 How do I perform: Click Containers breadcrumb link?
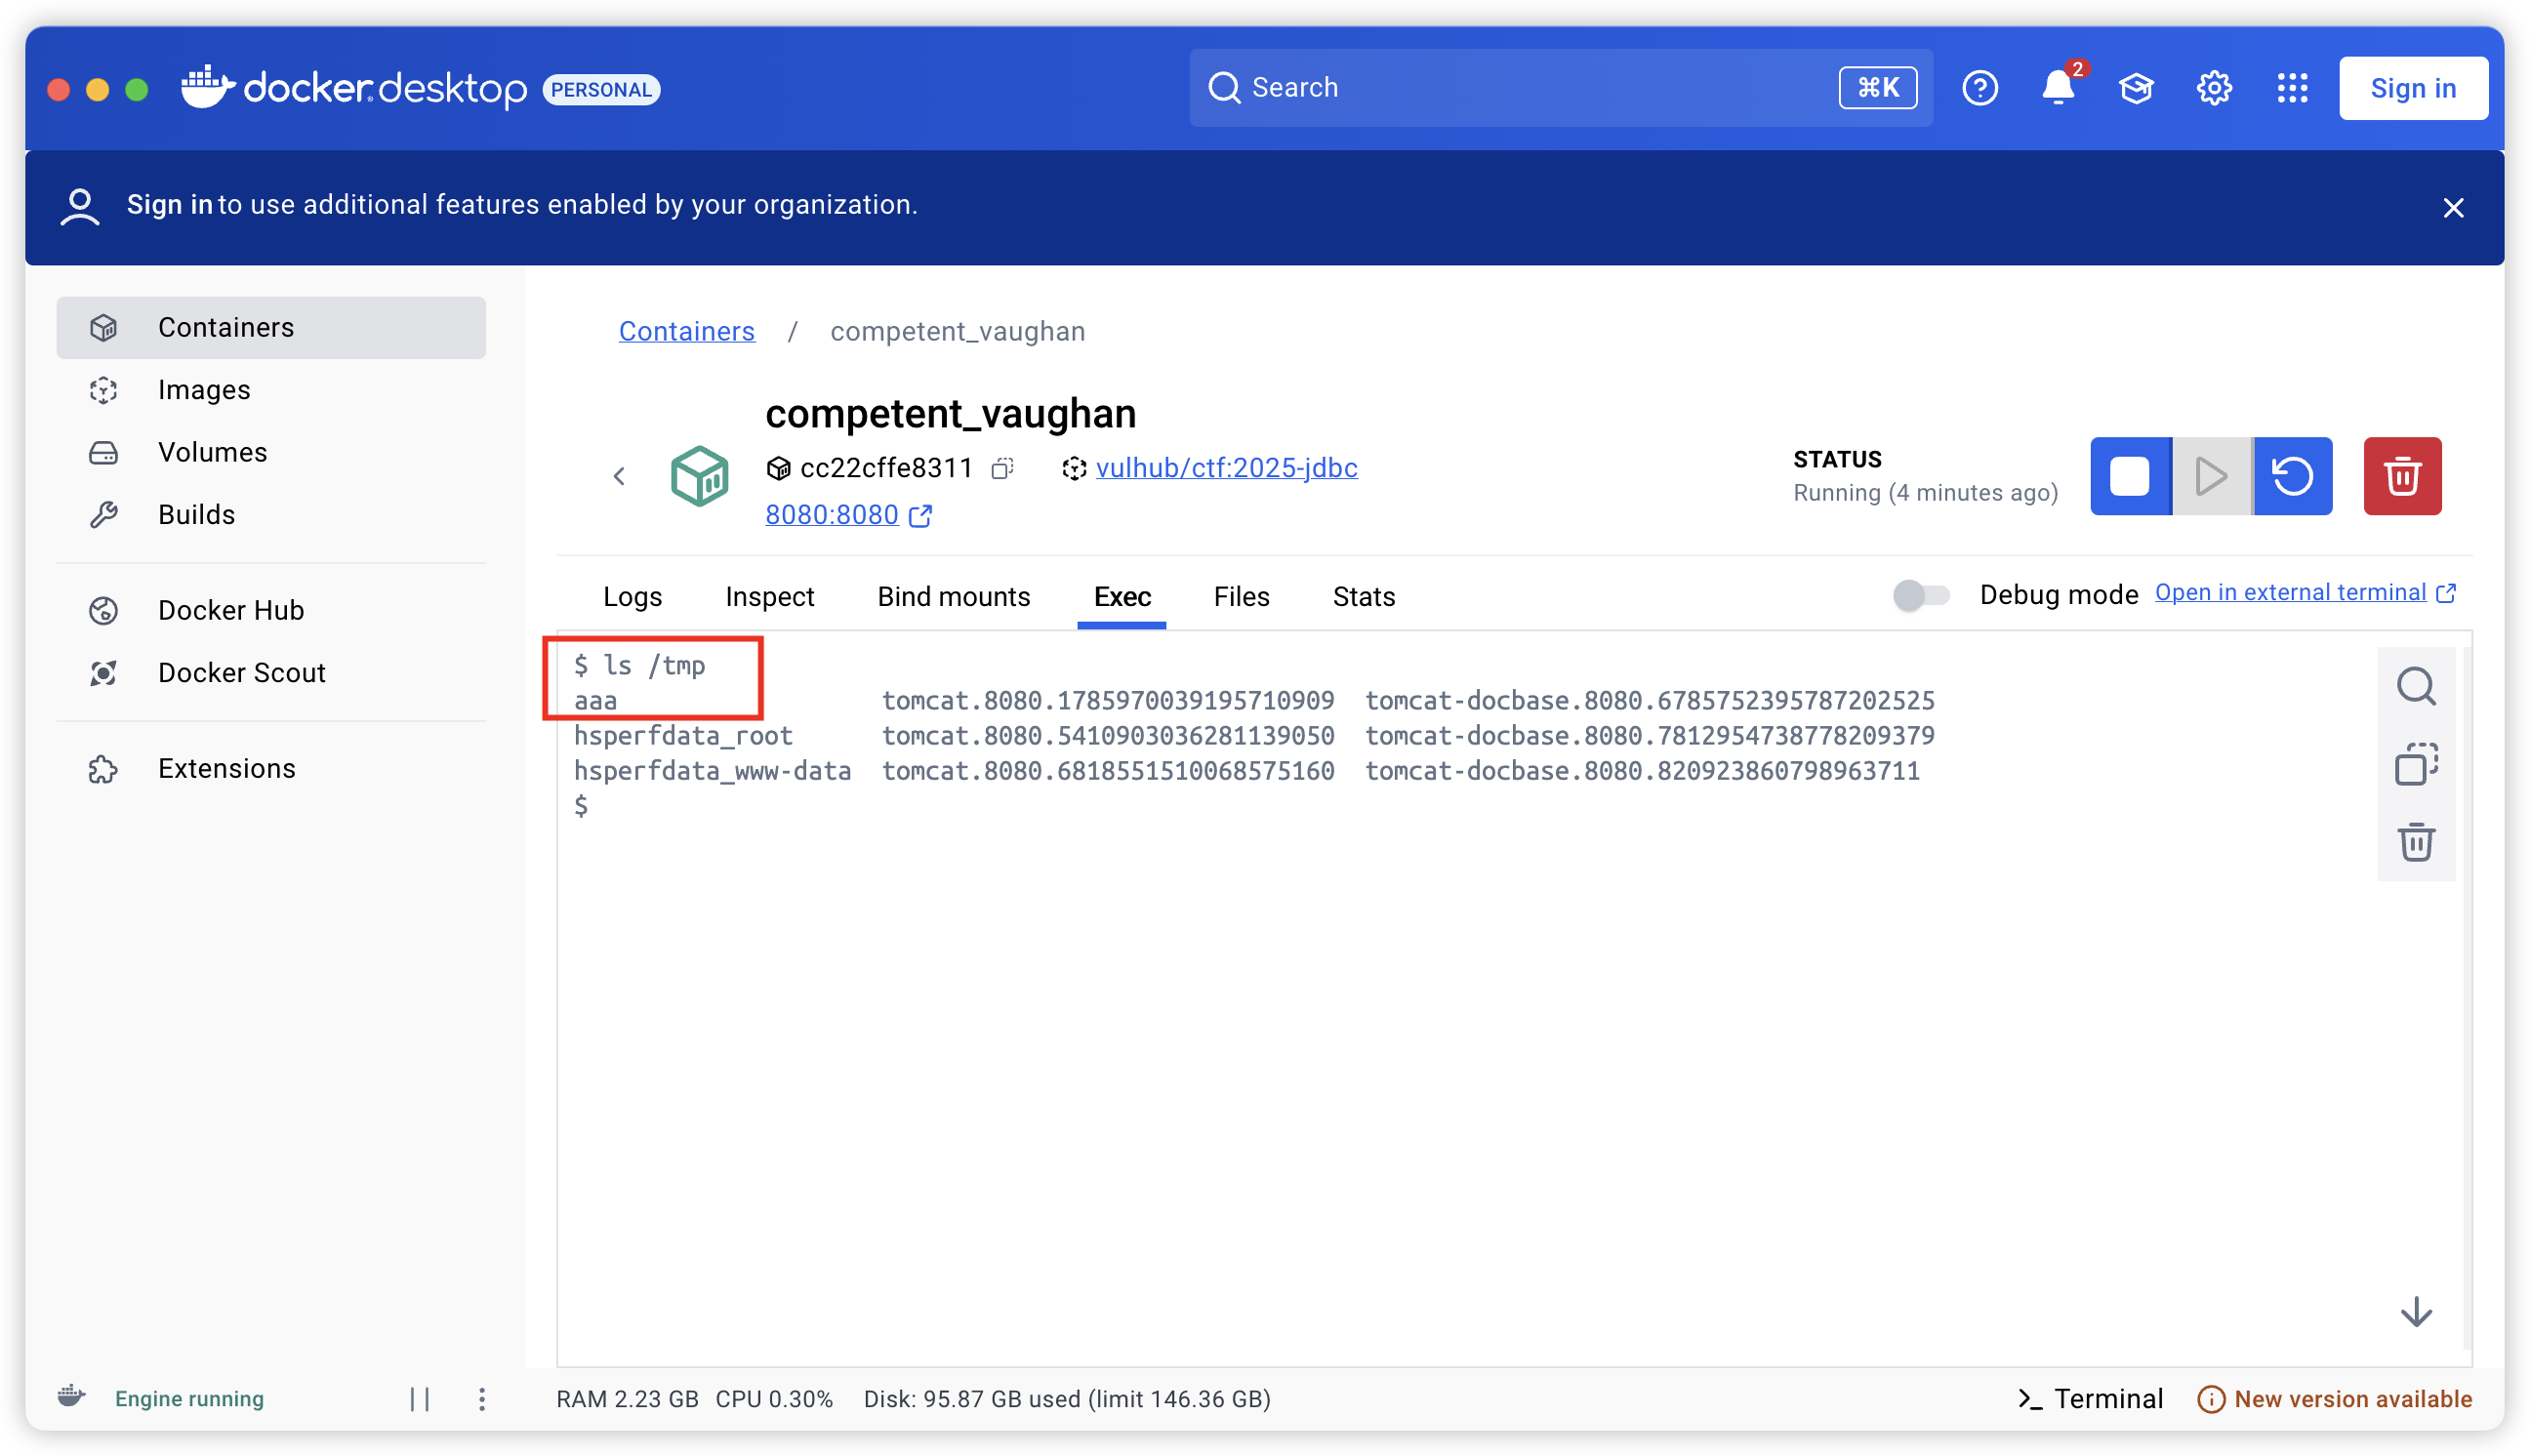tap(686, 331)
